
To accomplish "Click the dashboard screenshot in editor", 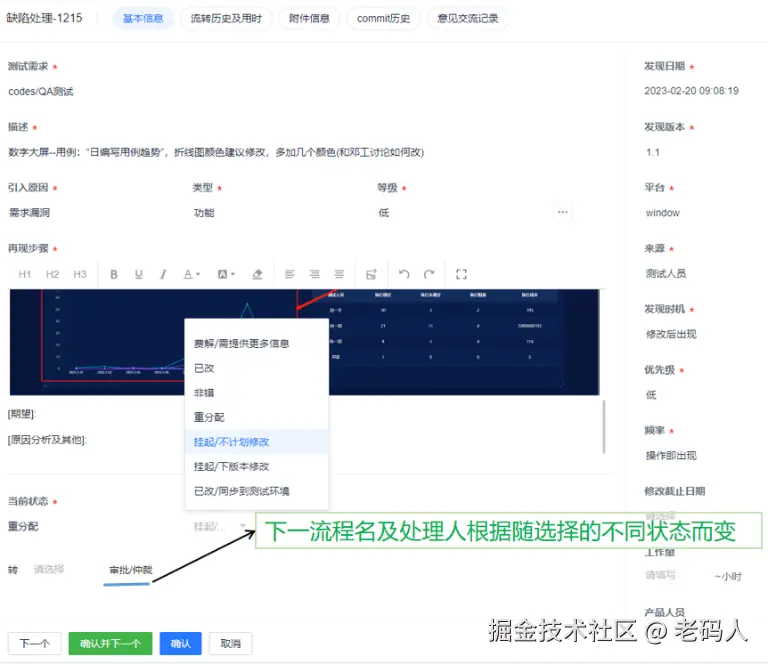I will 304,342.
